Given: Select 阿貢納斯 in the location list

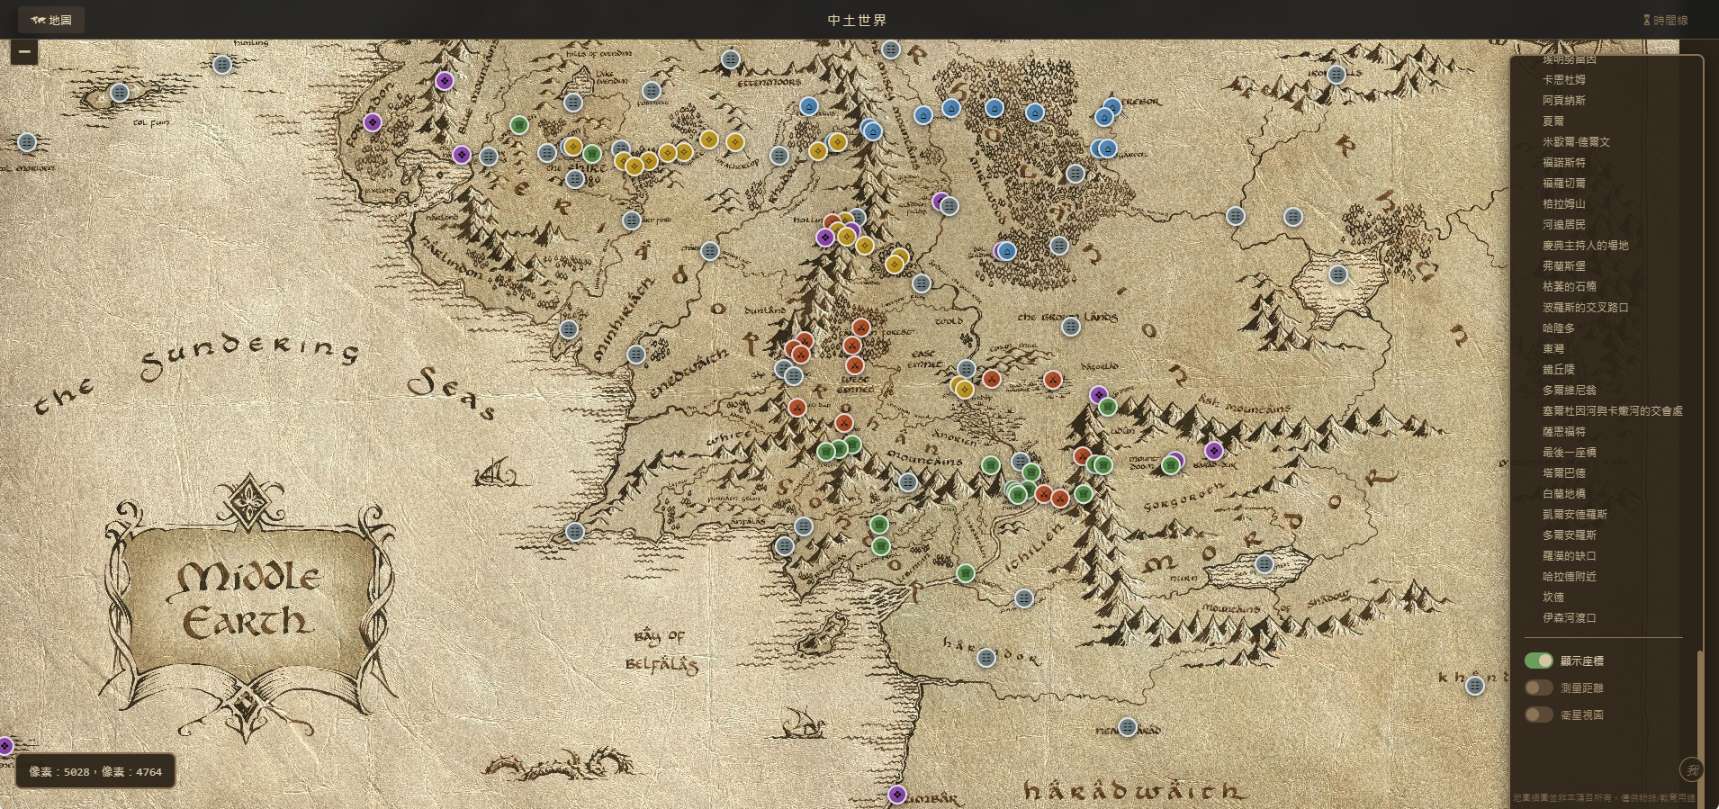Looking at the screenshot, I should [x=1563, y=100].
